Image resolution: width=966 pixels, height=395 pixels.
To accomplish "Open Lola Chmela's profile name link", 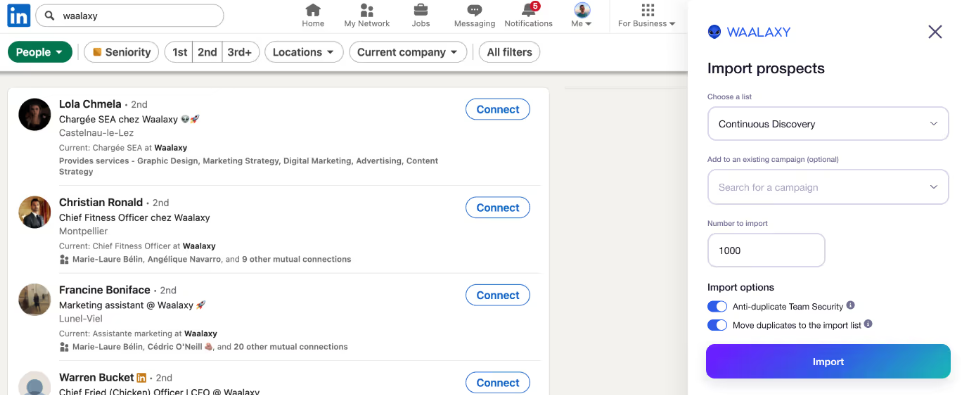I will tap(90, 104).
